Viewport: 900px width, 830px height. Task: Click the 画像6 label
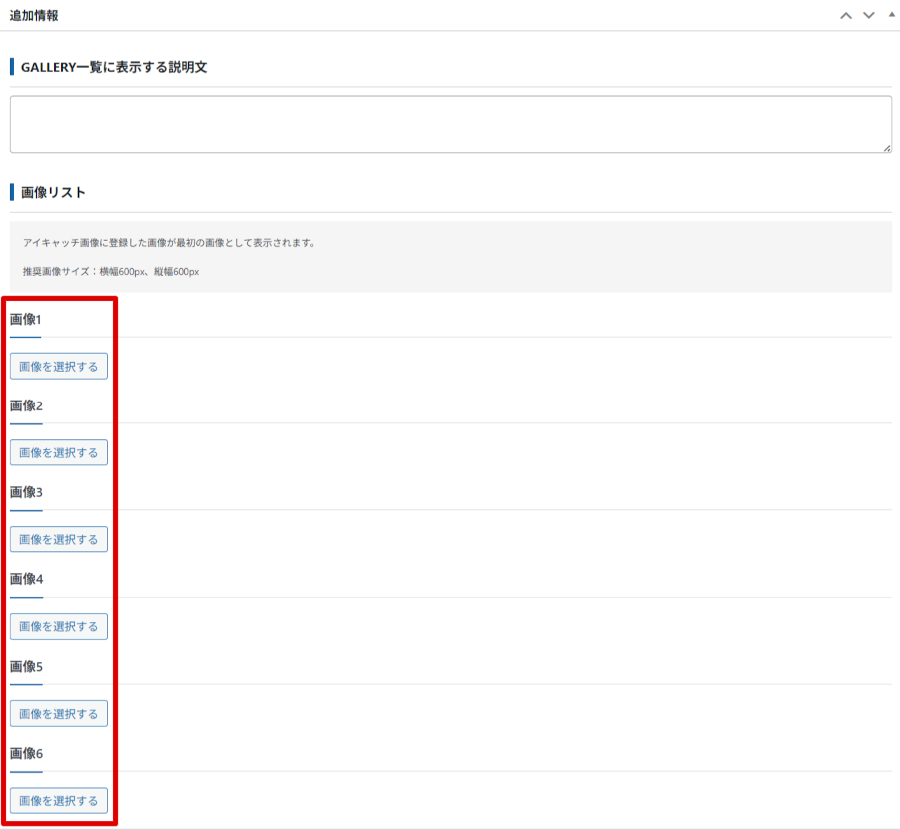26,753
